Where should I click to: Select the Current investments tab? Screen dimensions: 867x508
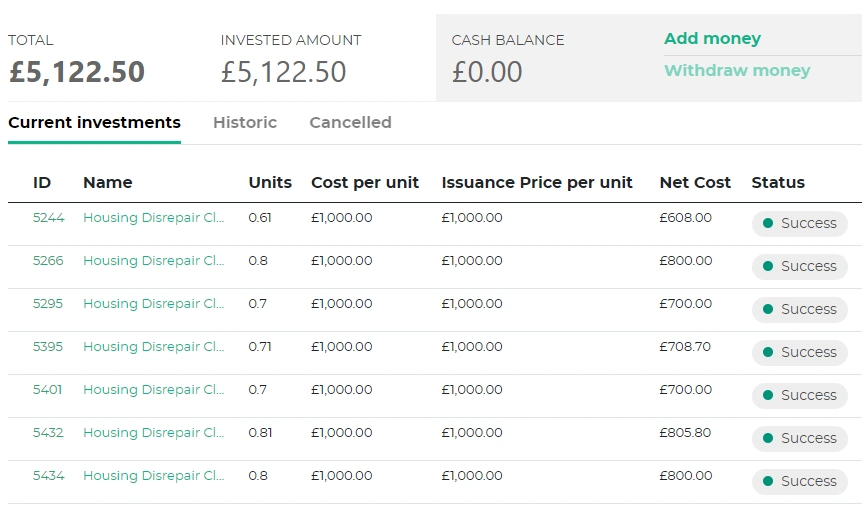[x=94, y=123]
